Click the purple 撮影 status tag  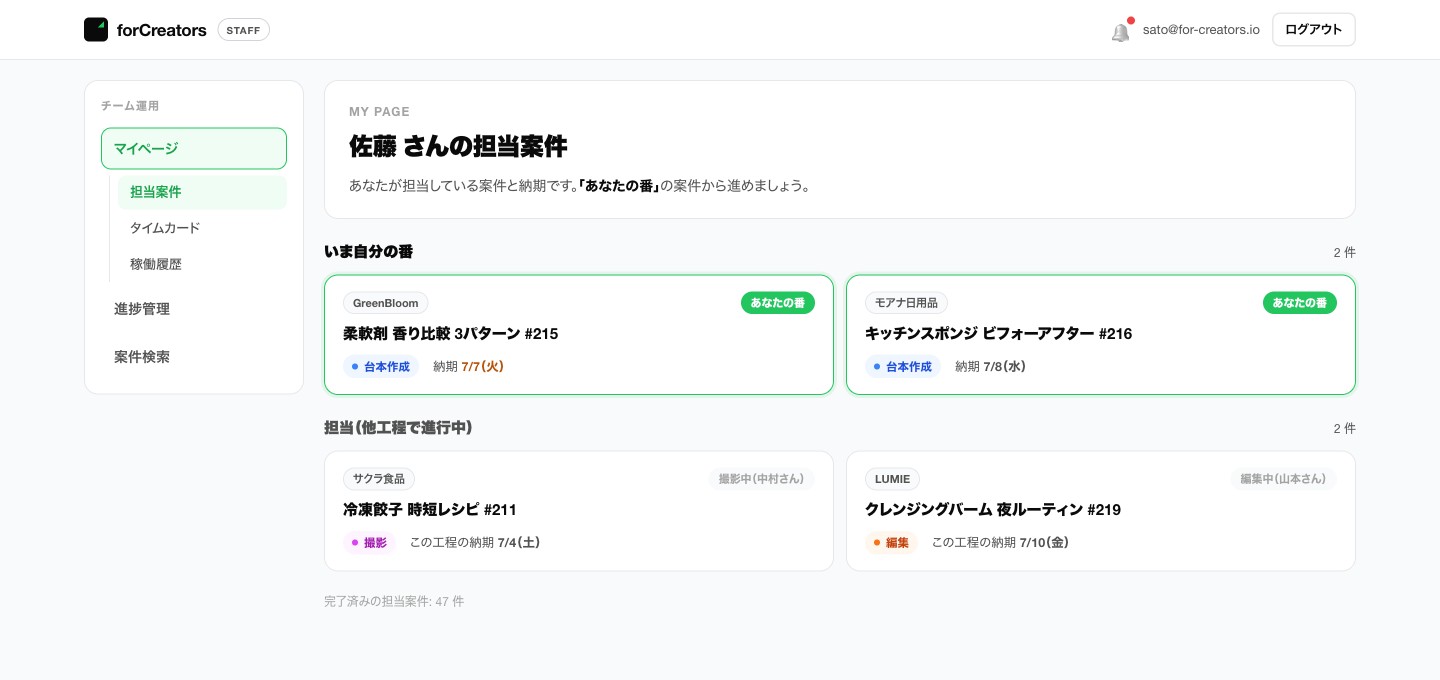point(369,543)
